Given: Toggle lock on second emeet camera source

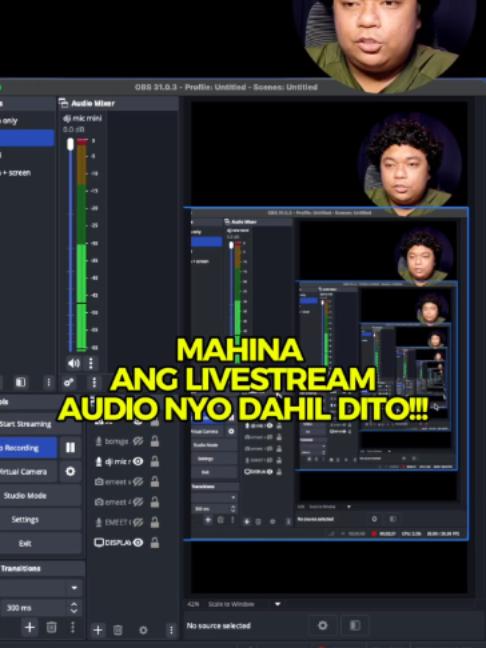Looking at the screenshot, I should click(155, 502).
